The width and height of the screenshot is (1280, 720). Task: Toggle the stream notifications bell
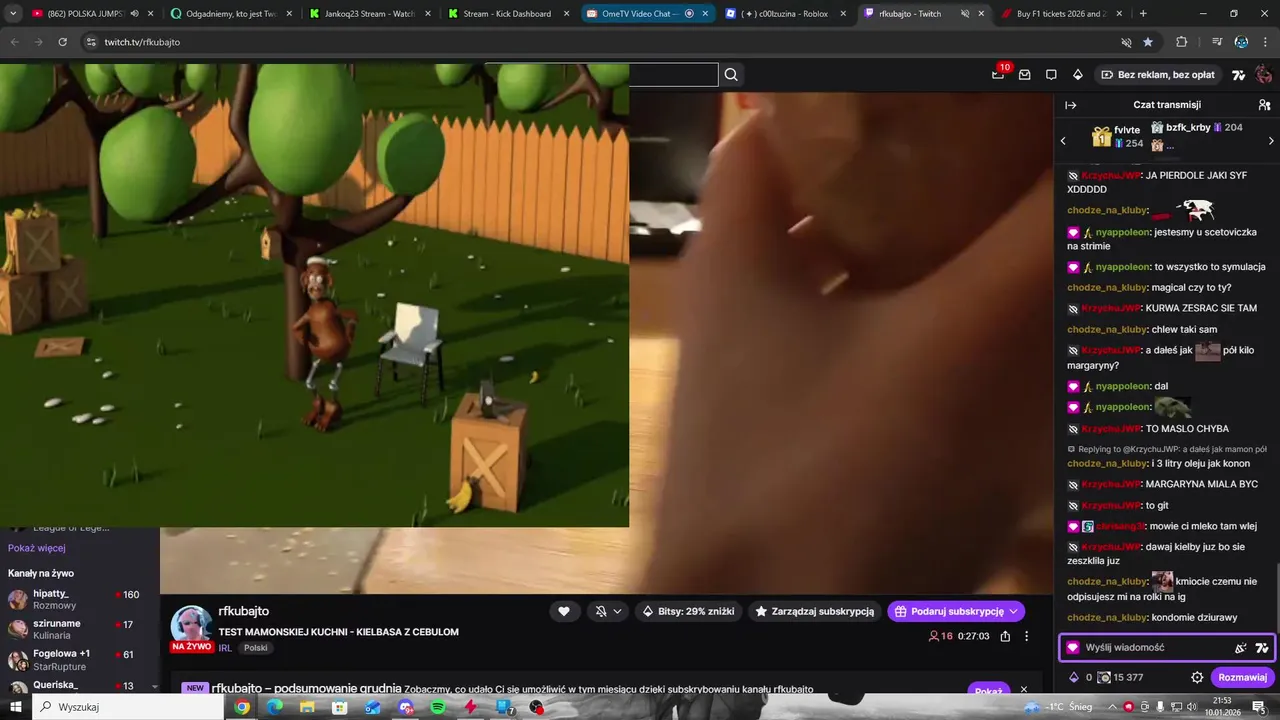[x=601, y=611]
